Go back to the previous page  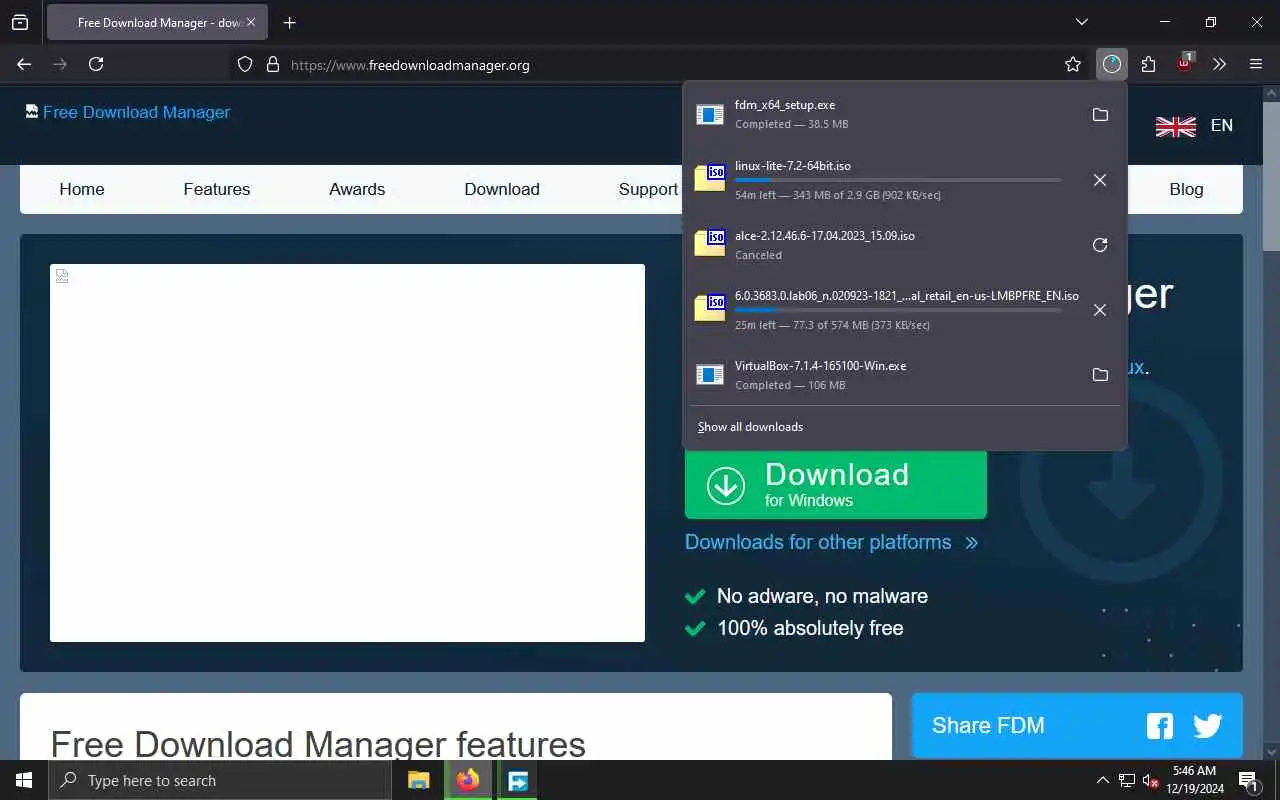(24, 64)
